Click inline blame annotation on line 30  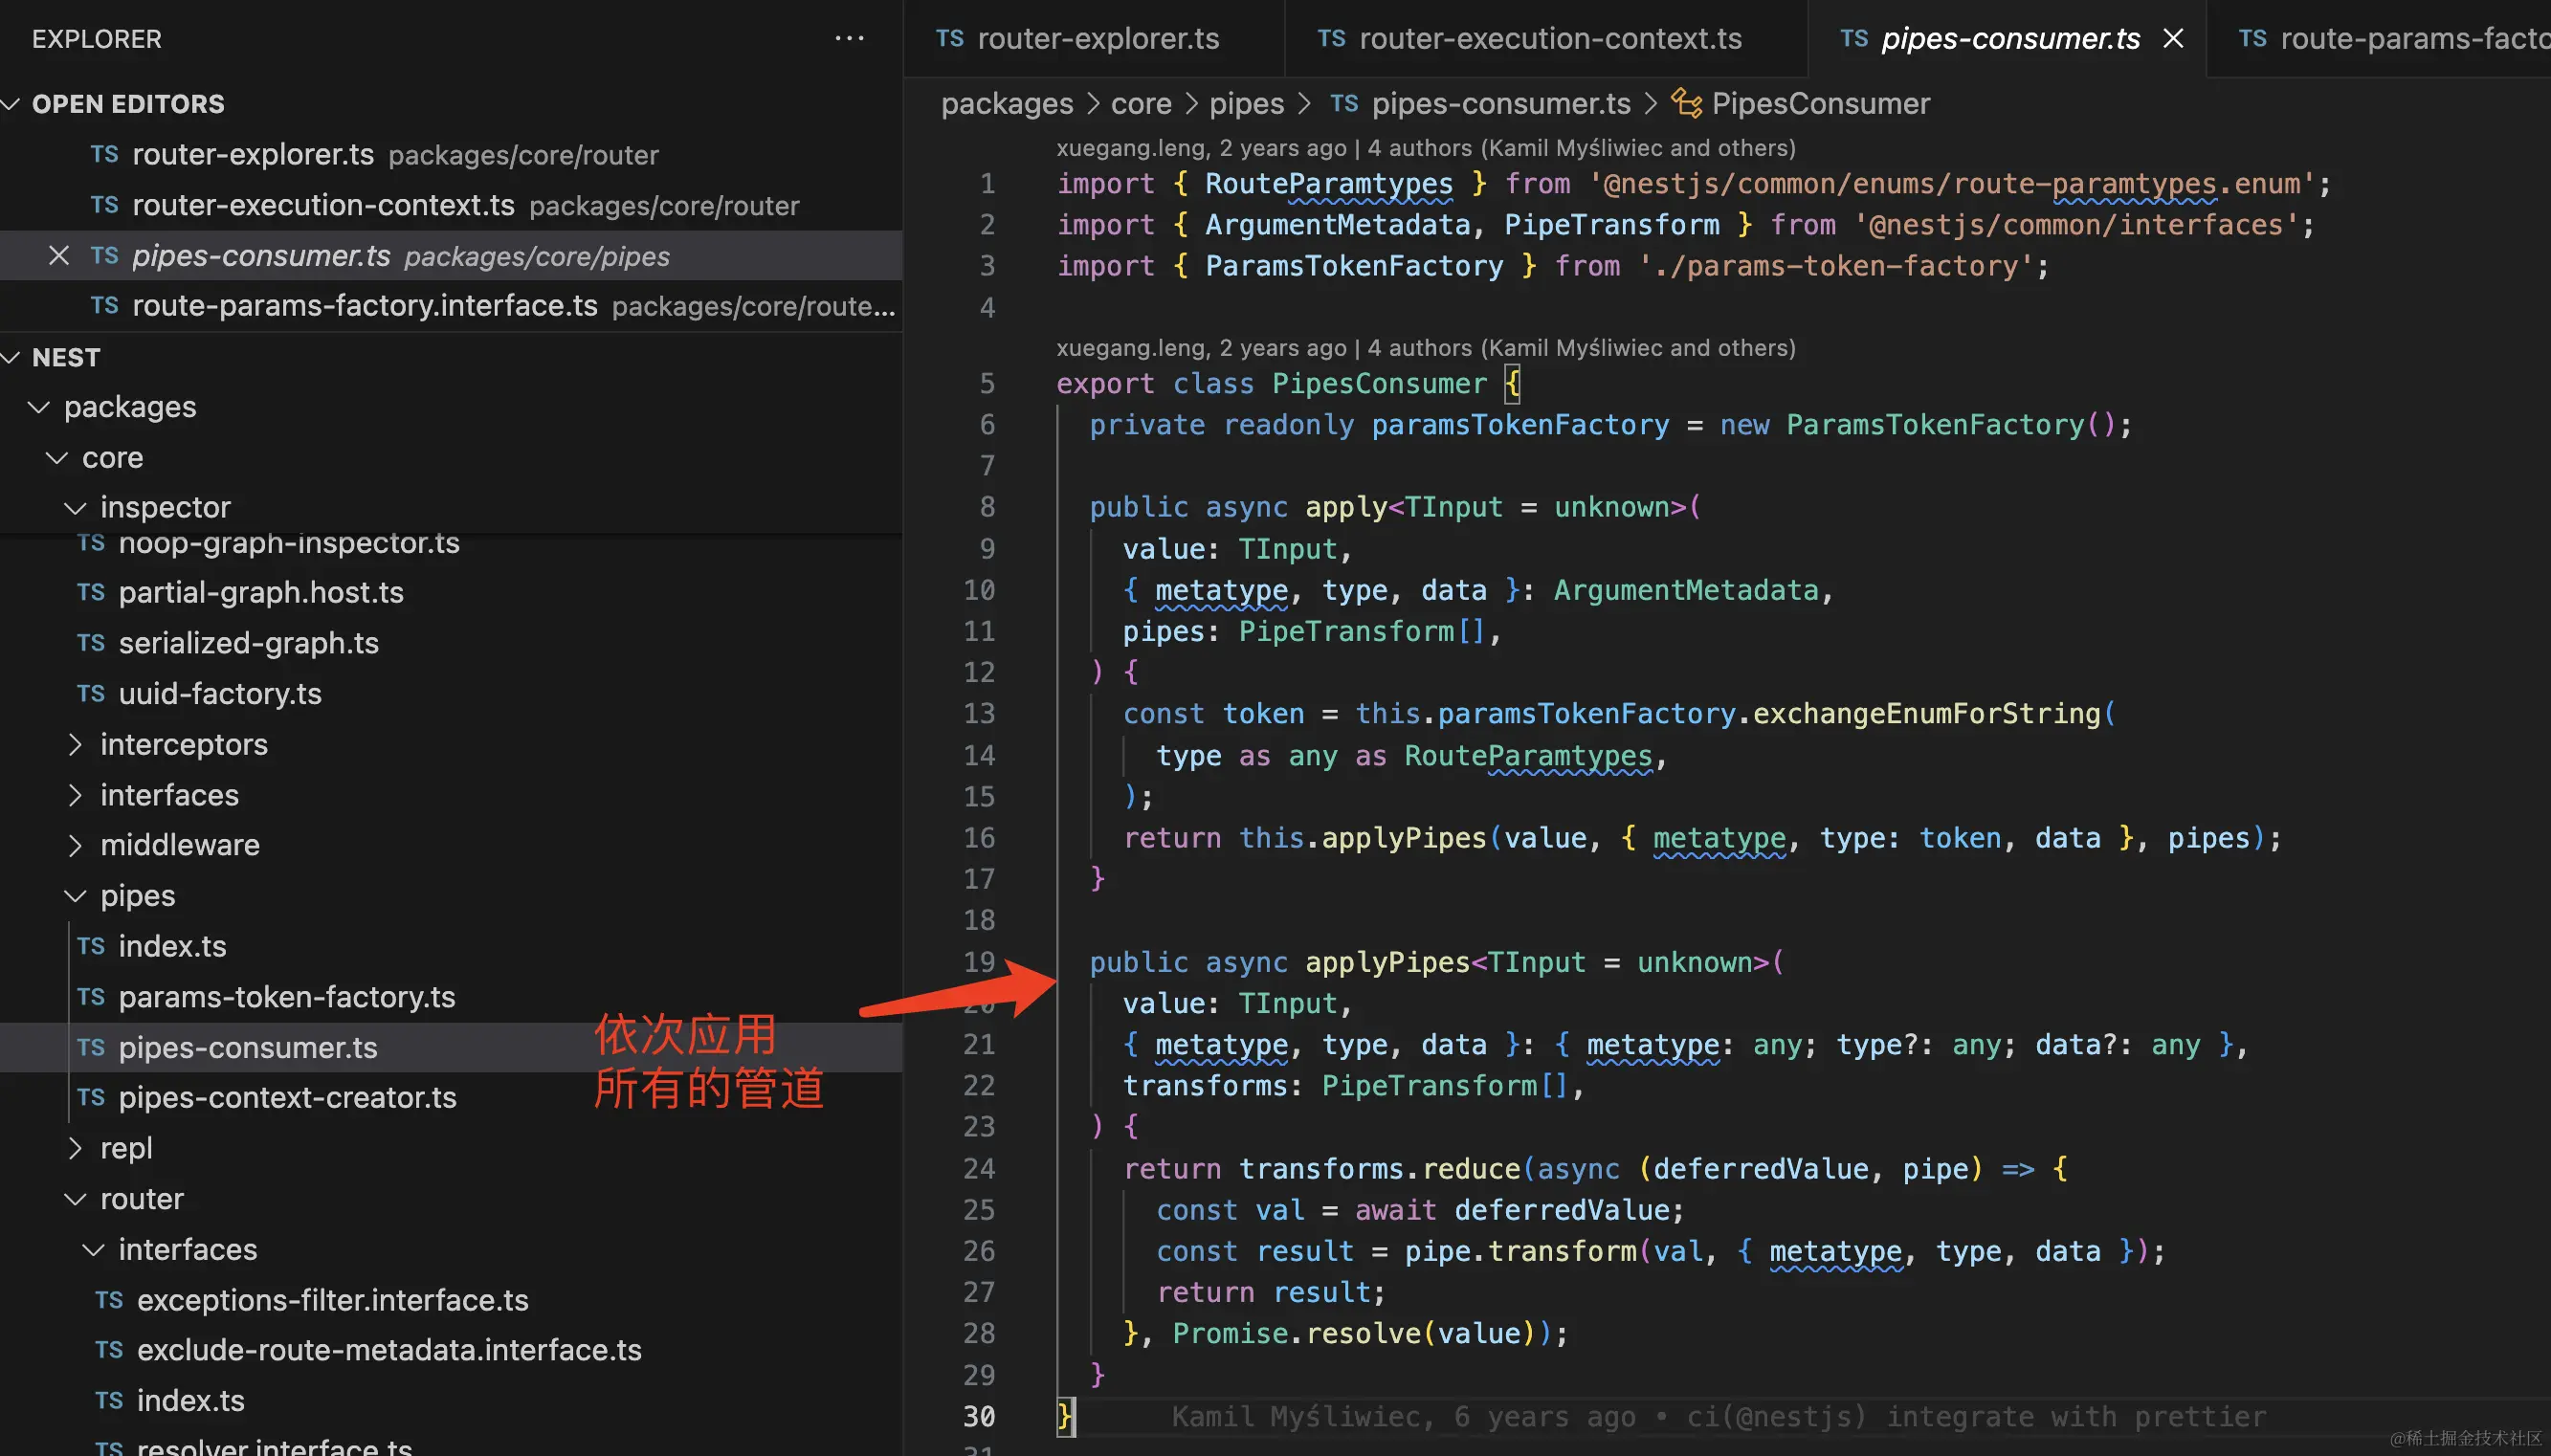[x=1718, y=1416]
